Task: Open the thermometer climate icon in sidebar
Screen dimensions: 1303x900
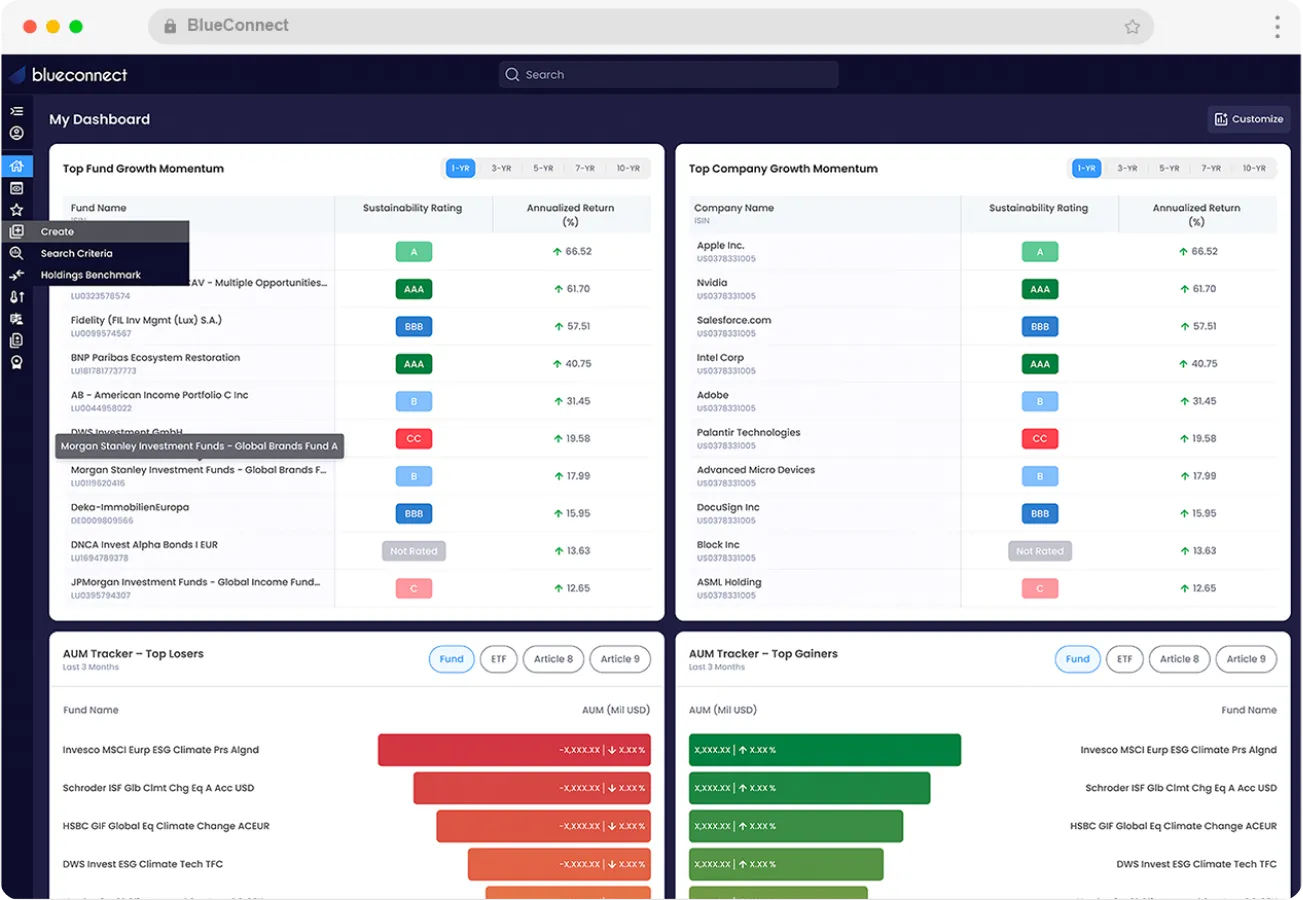Action: 16,297
